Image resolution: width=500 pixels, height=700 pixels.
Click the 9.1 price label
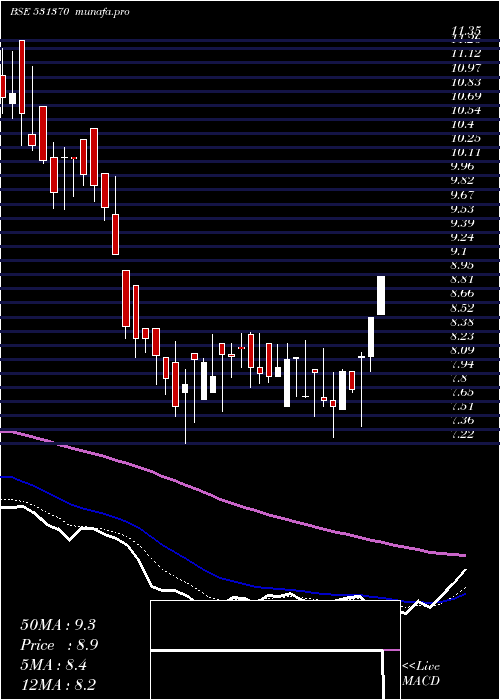(459, 250)
